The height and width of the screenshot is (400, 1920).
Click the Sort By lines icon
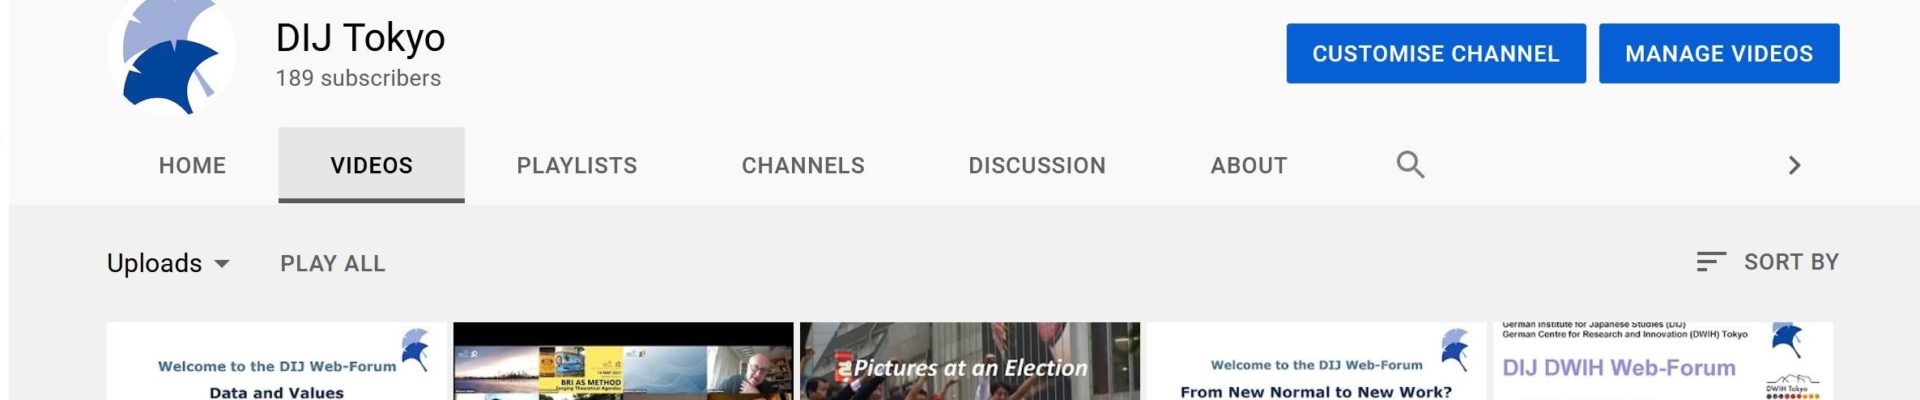click(x=1711, y=262)
